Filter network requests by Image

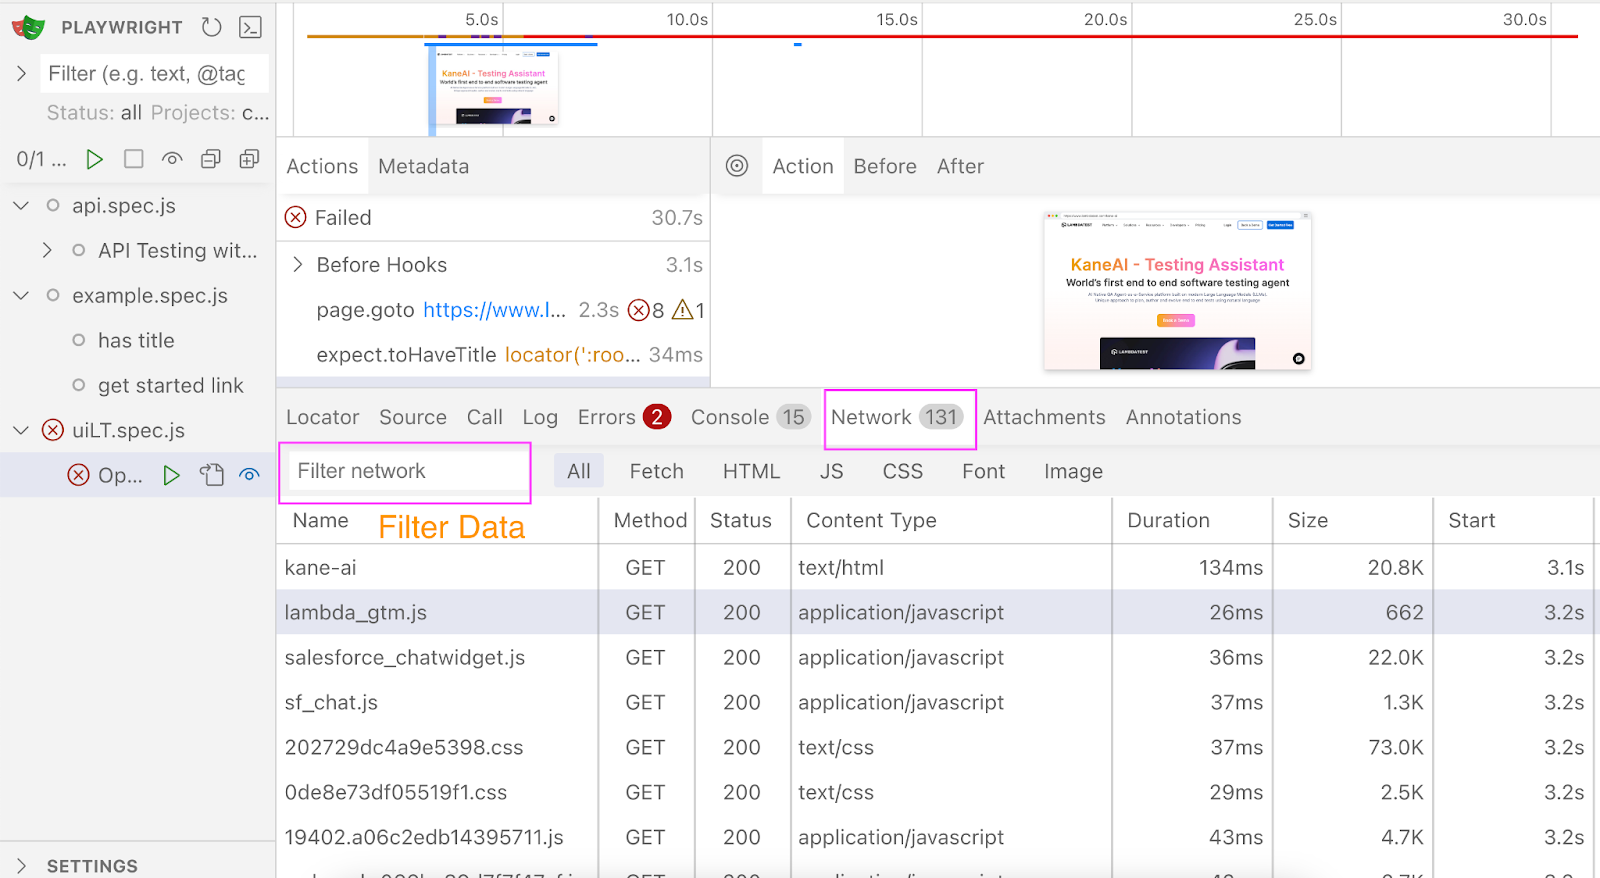click(1073, 471)
